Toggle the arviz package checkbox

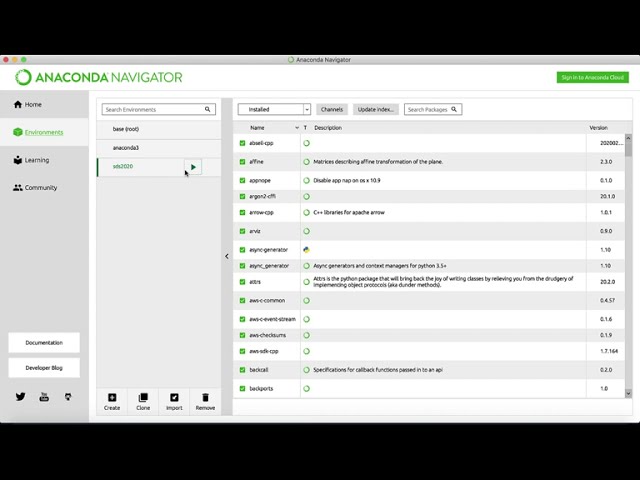(242, 231)
